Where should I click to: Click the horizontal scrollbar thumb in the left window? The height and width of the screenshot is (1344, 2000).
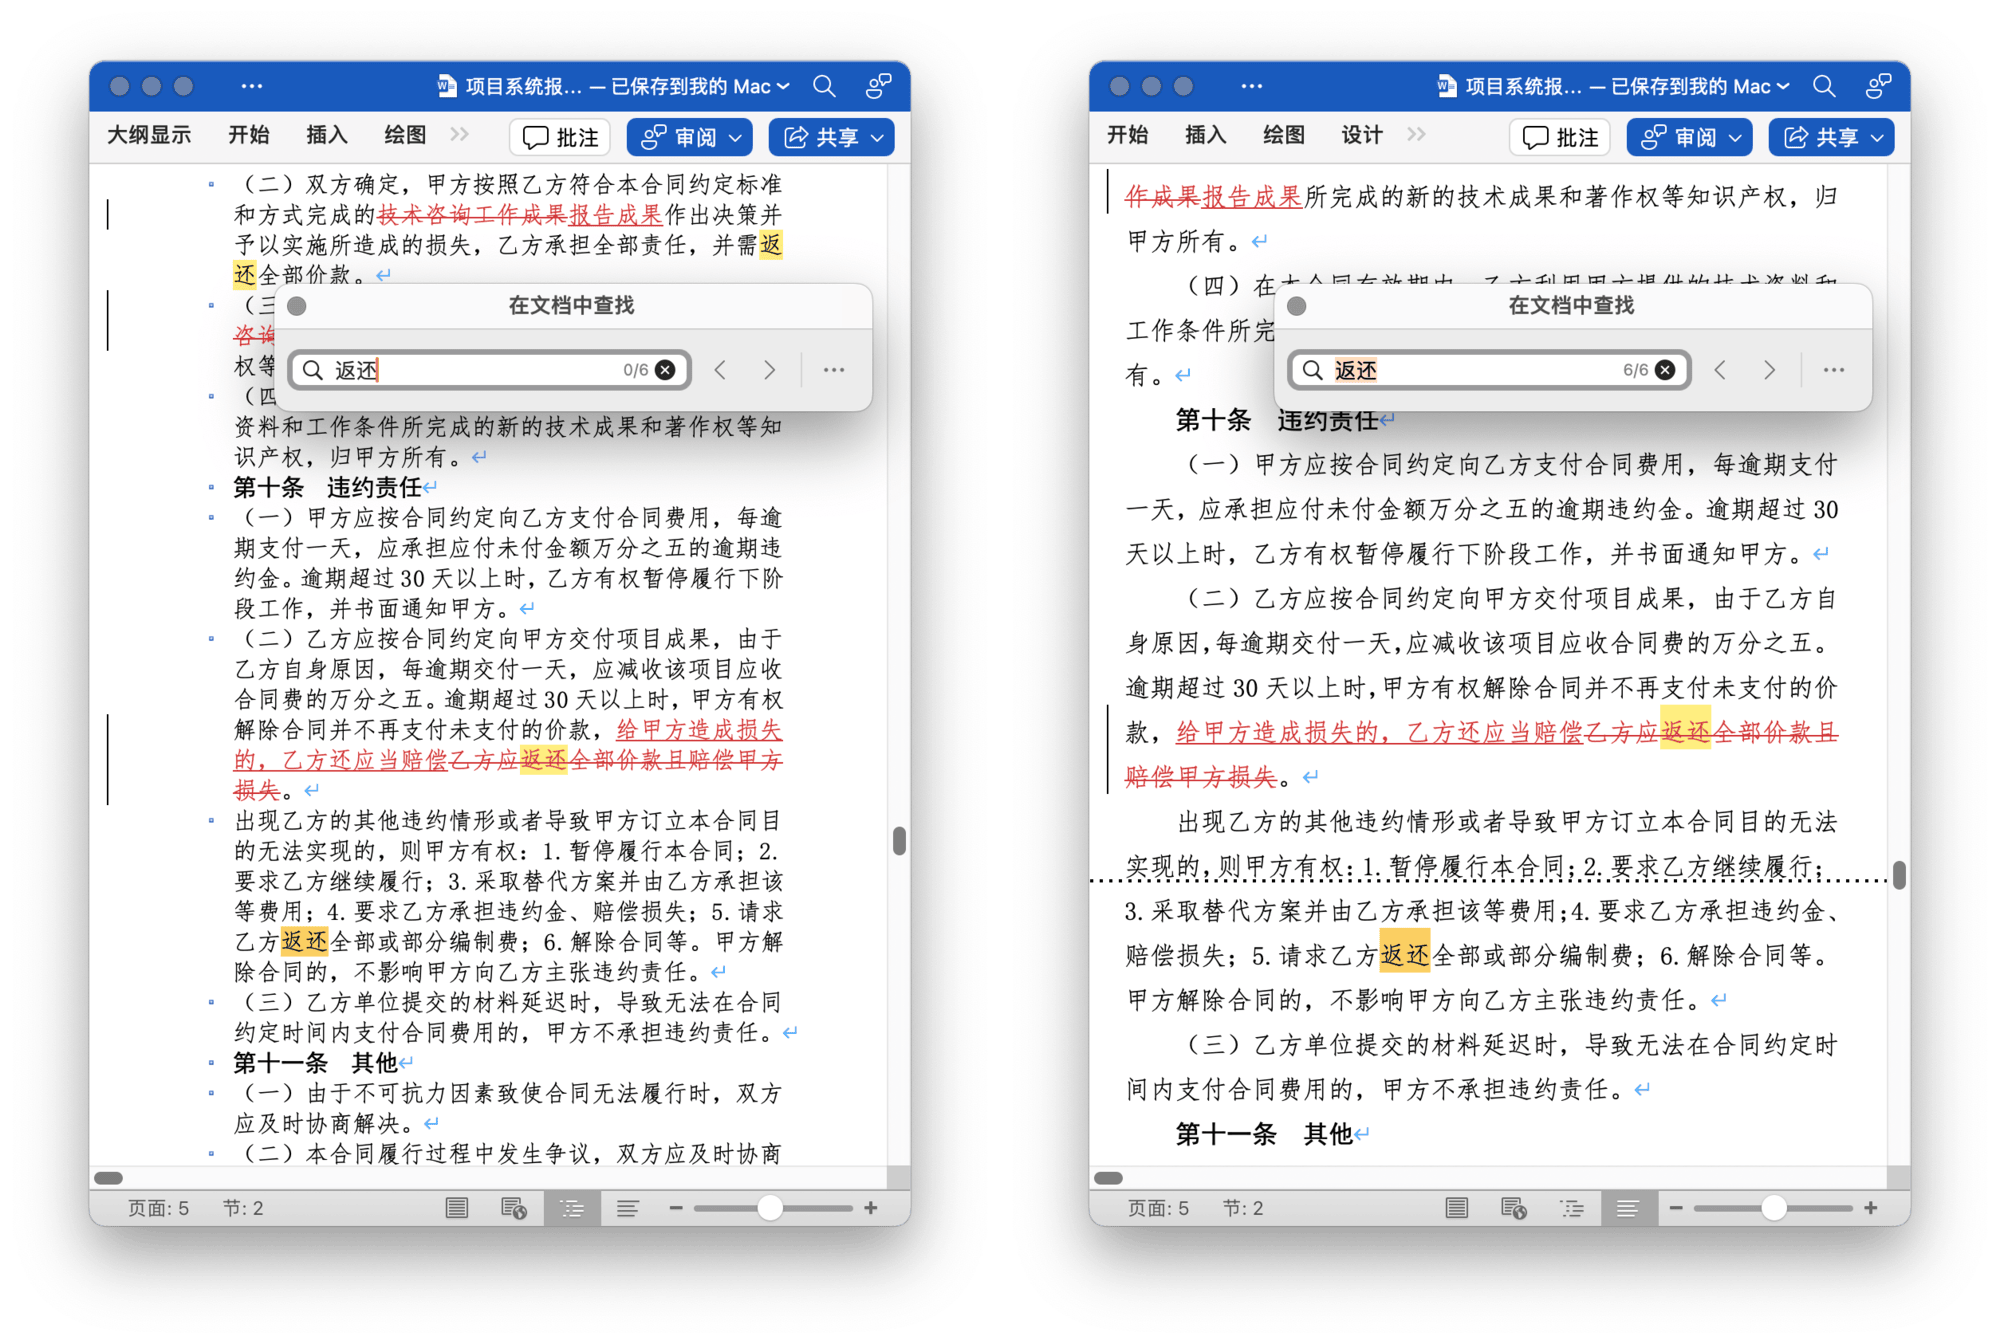(108, 1178)
